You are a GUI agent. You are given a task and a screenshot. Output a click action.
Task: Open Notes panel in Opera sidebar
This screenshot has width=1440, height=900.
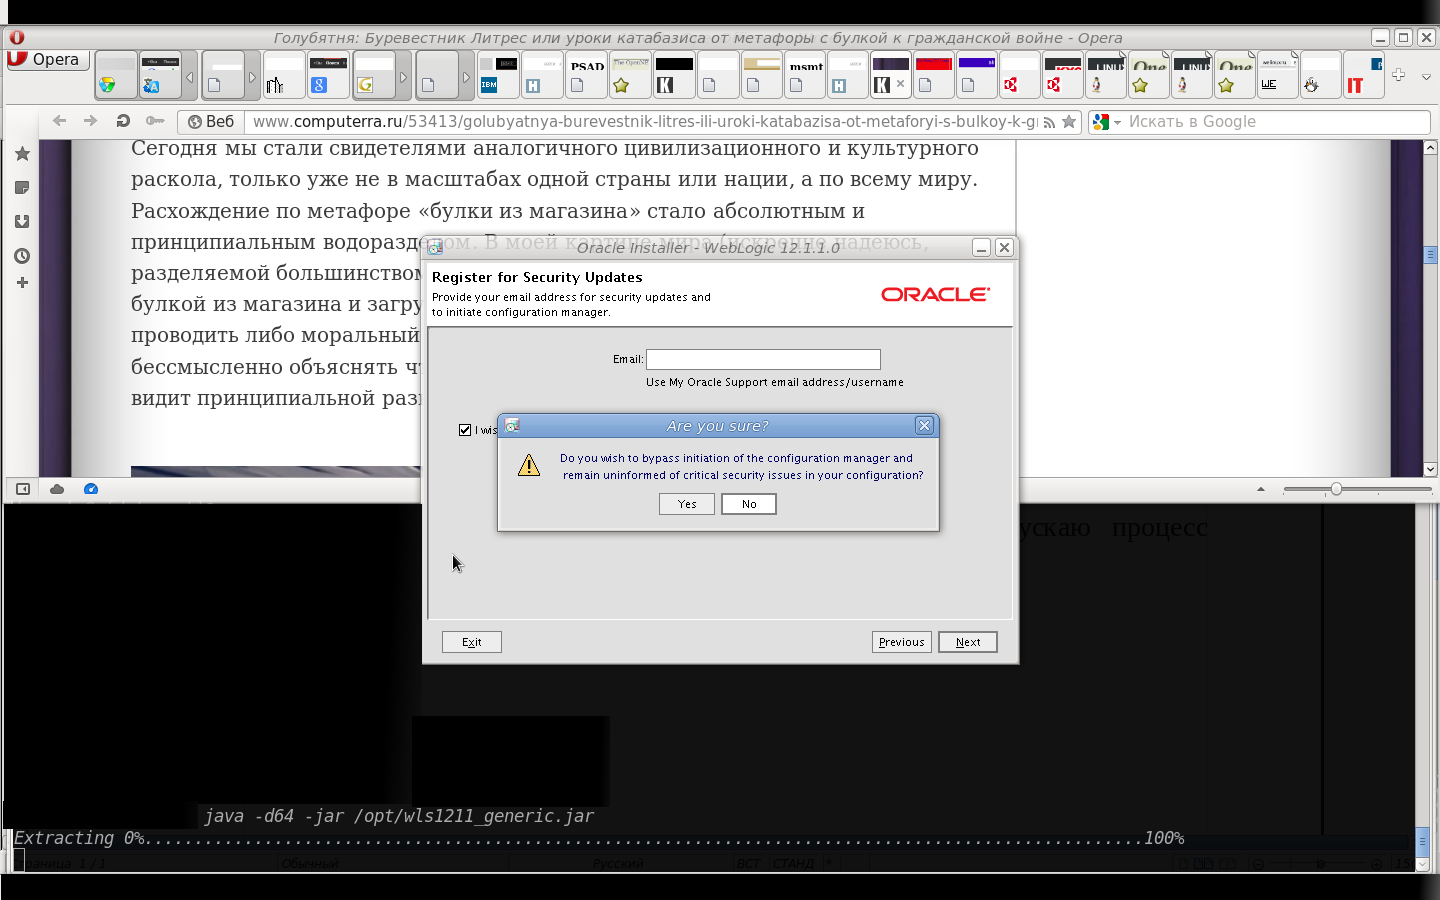[22, 188]
